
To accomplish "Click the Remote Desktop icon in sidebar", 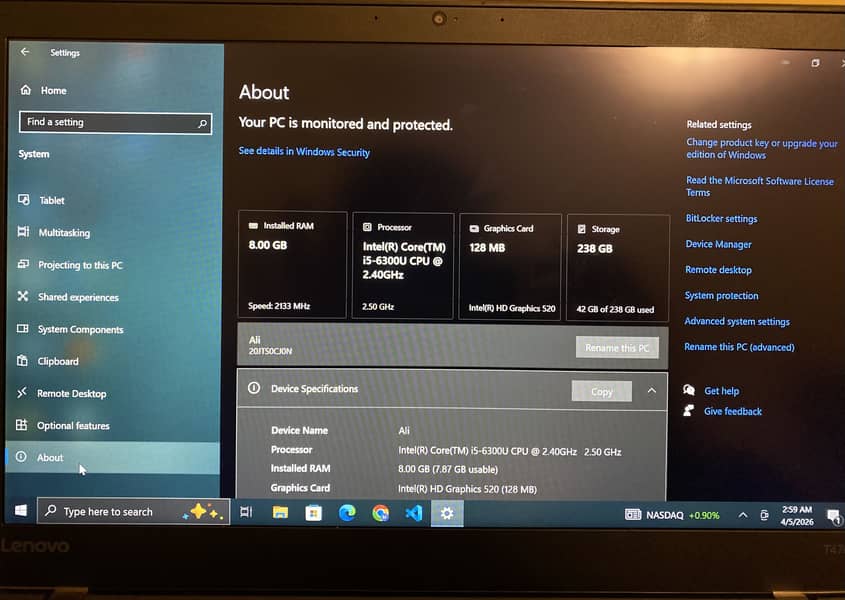I will (22, 392).
